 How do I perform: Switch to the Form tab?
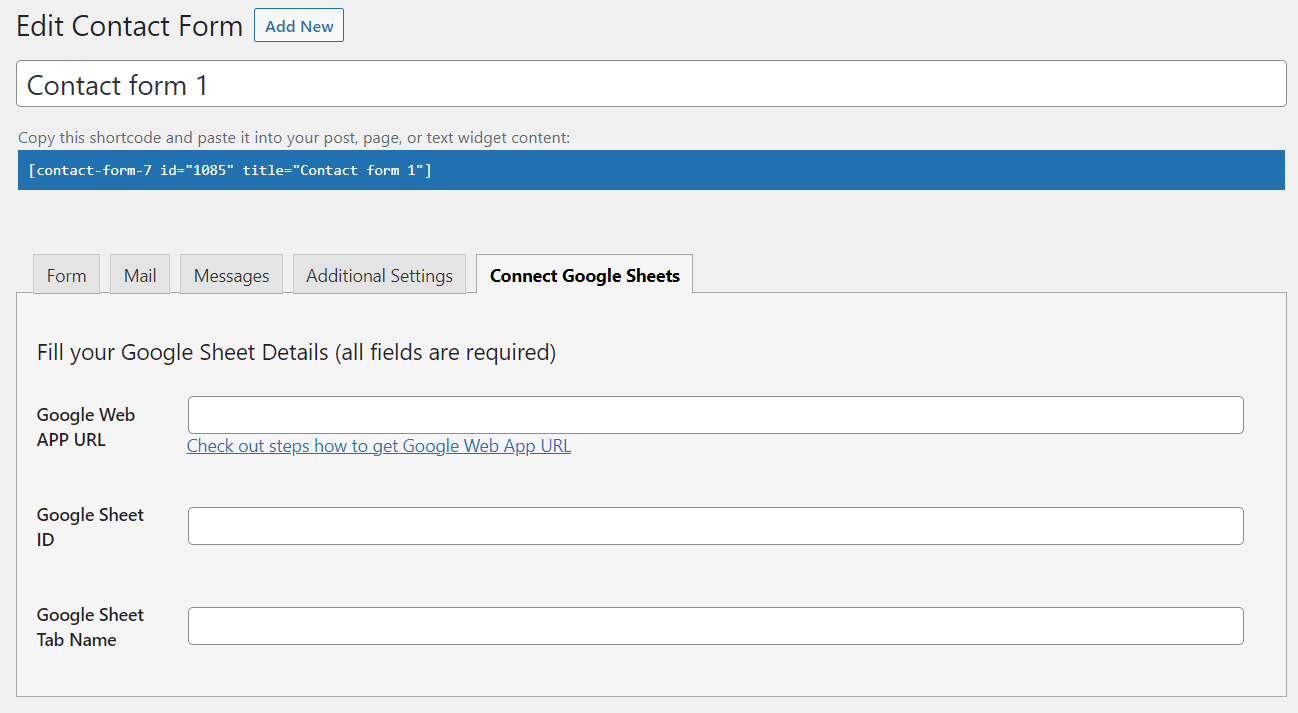click(67, 275)
